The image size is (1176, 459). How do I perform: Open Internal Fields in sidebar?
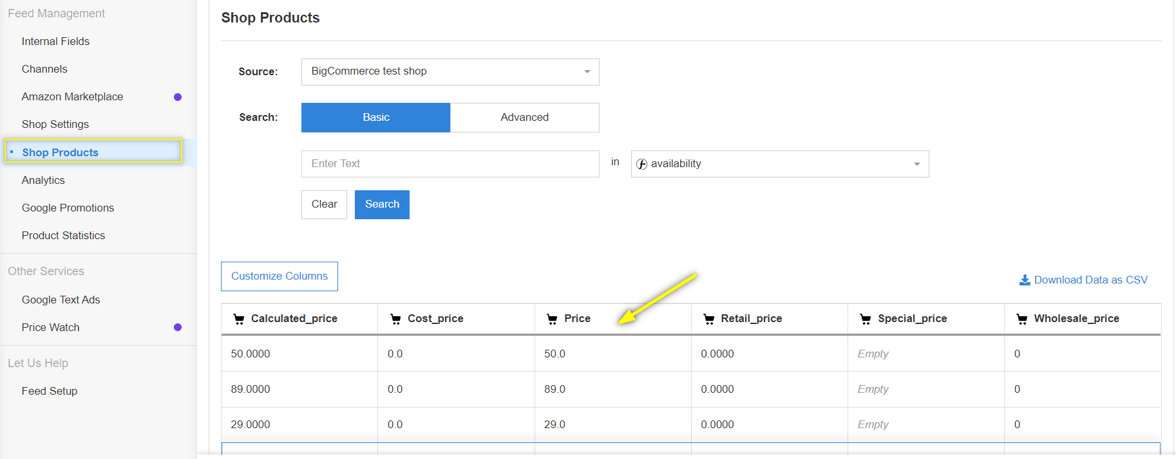(56, 41)
